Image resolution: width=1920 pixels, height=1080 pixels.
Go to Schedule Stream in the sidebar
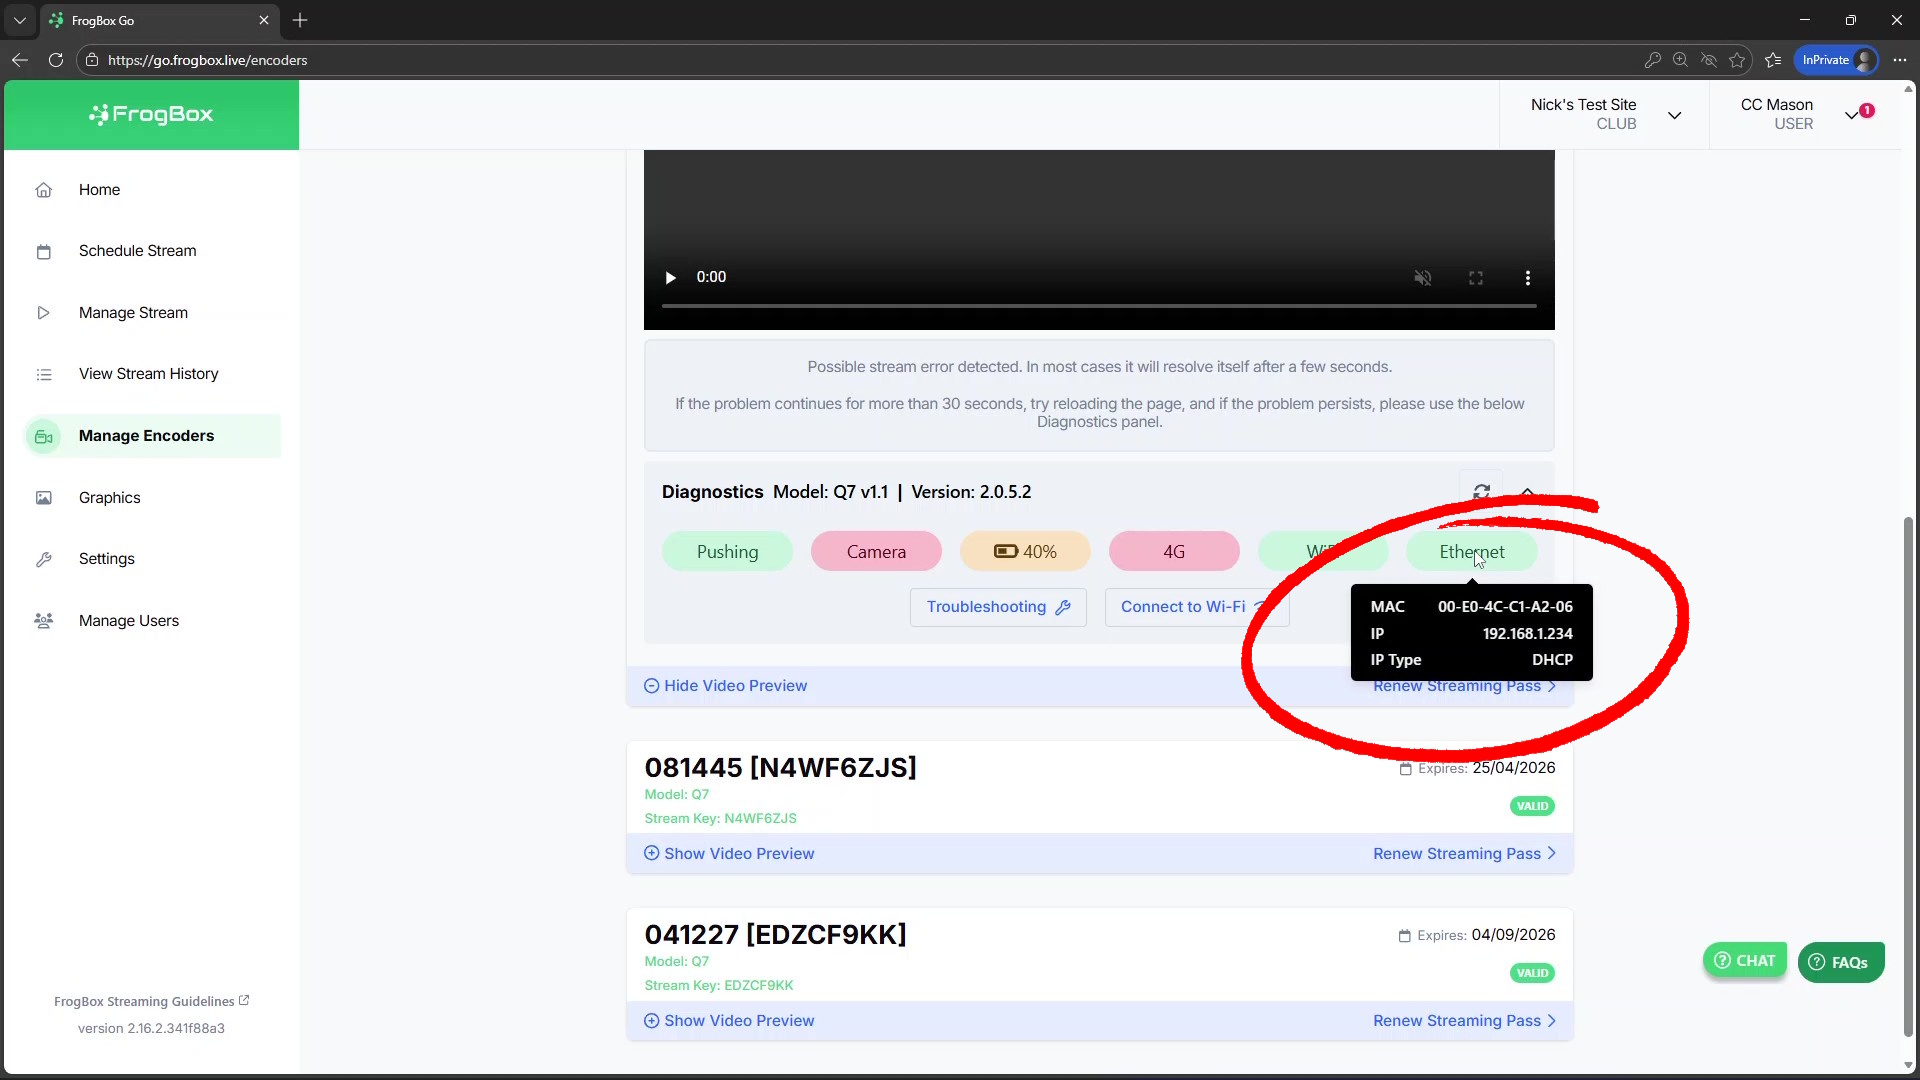click(x=137, y=250)
